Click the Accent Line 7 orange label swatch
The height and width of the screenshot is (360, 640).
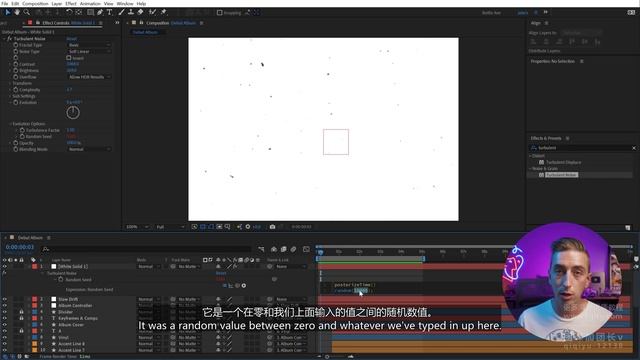(x=35, y=350)
